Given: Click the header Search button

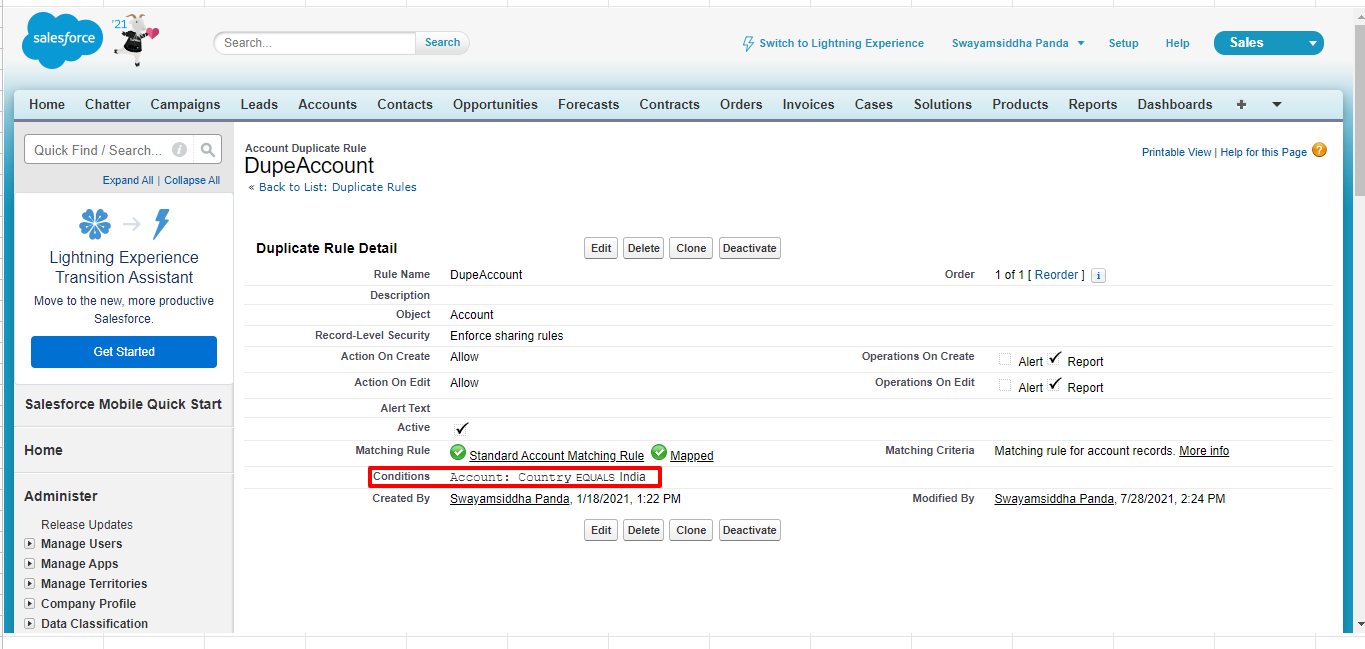Looking at the screenshot, I should [442, 43].
